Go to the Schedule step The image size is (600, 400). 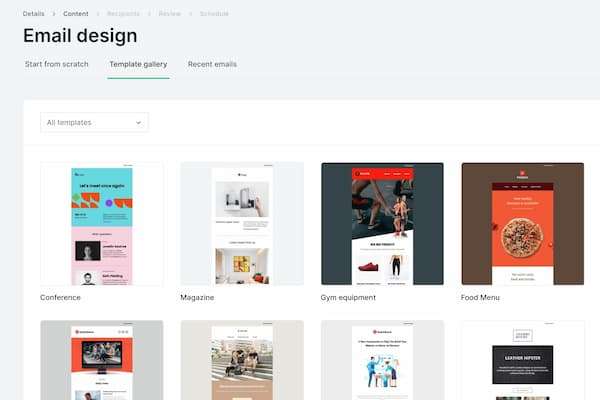[214, 14]
